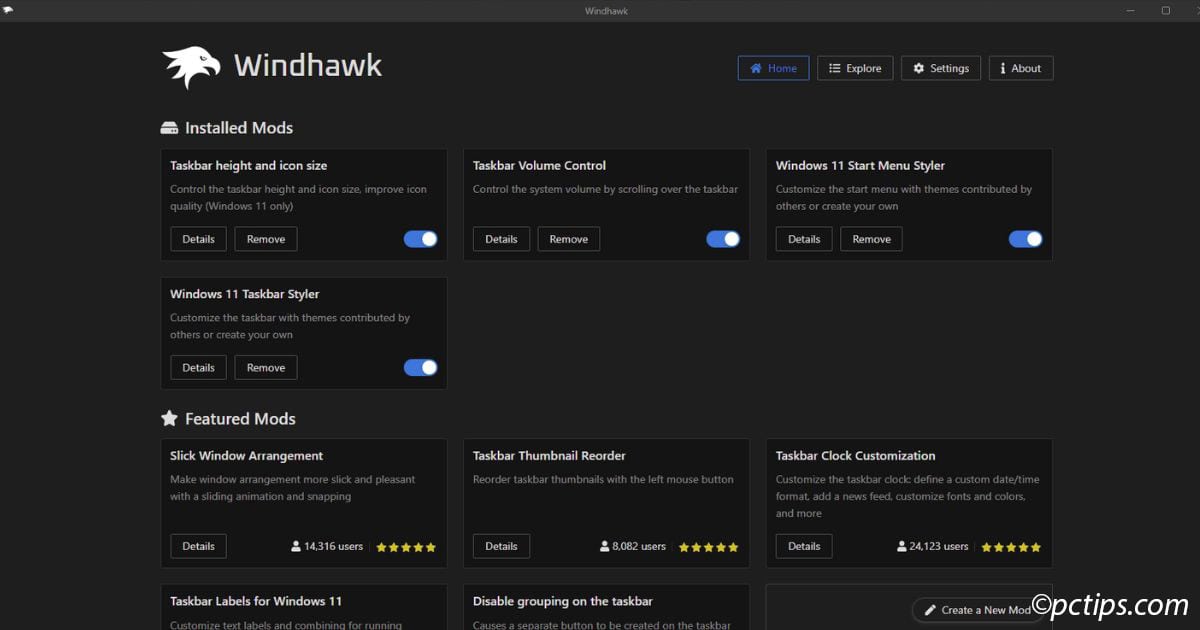
Task: Open Details for Slick Window Arrangement
Action: click(x=198, y=546)
